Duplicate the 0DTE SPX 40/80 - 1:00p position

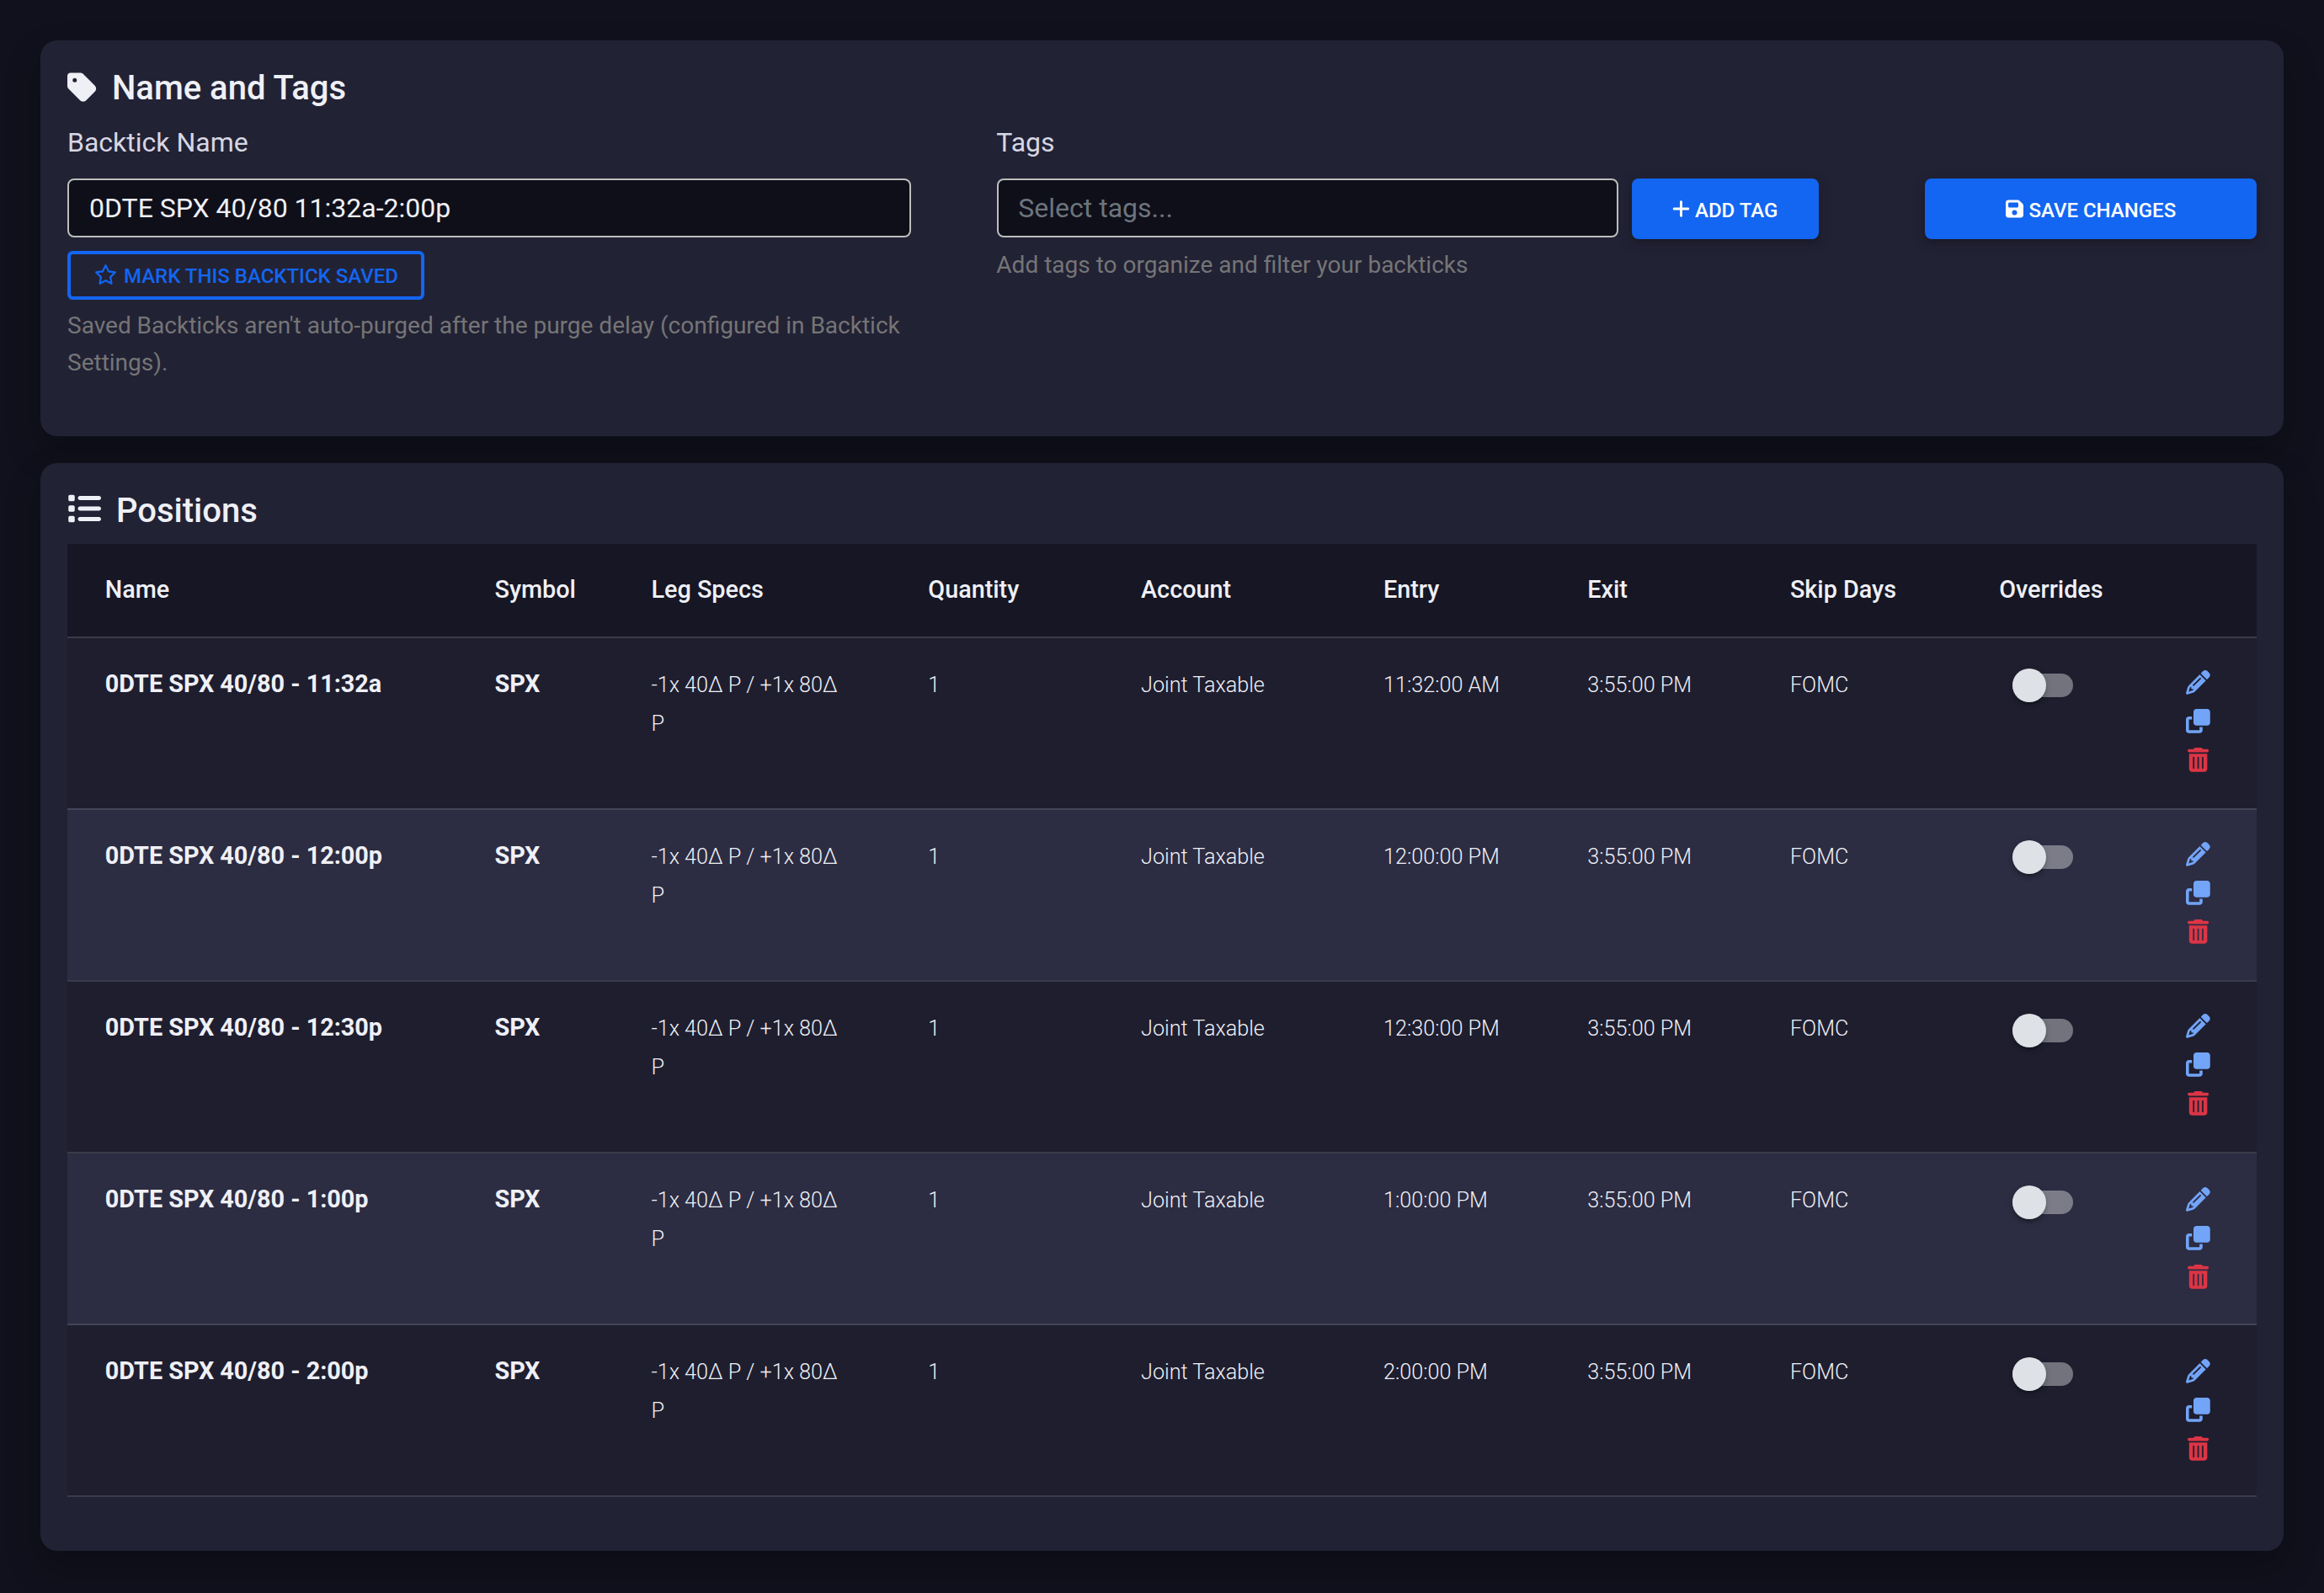(x=2197, y=1238)
